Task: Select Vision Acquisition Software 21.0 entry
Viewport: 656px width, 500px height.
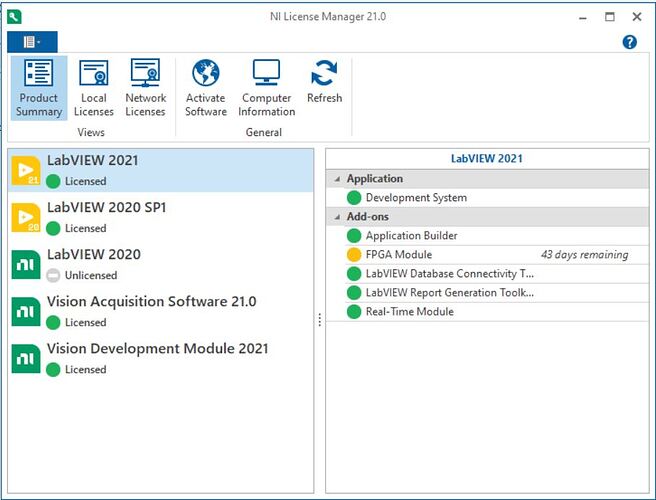Action: 161,312
